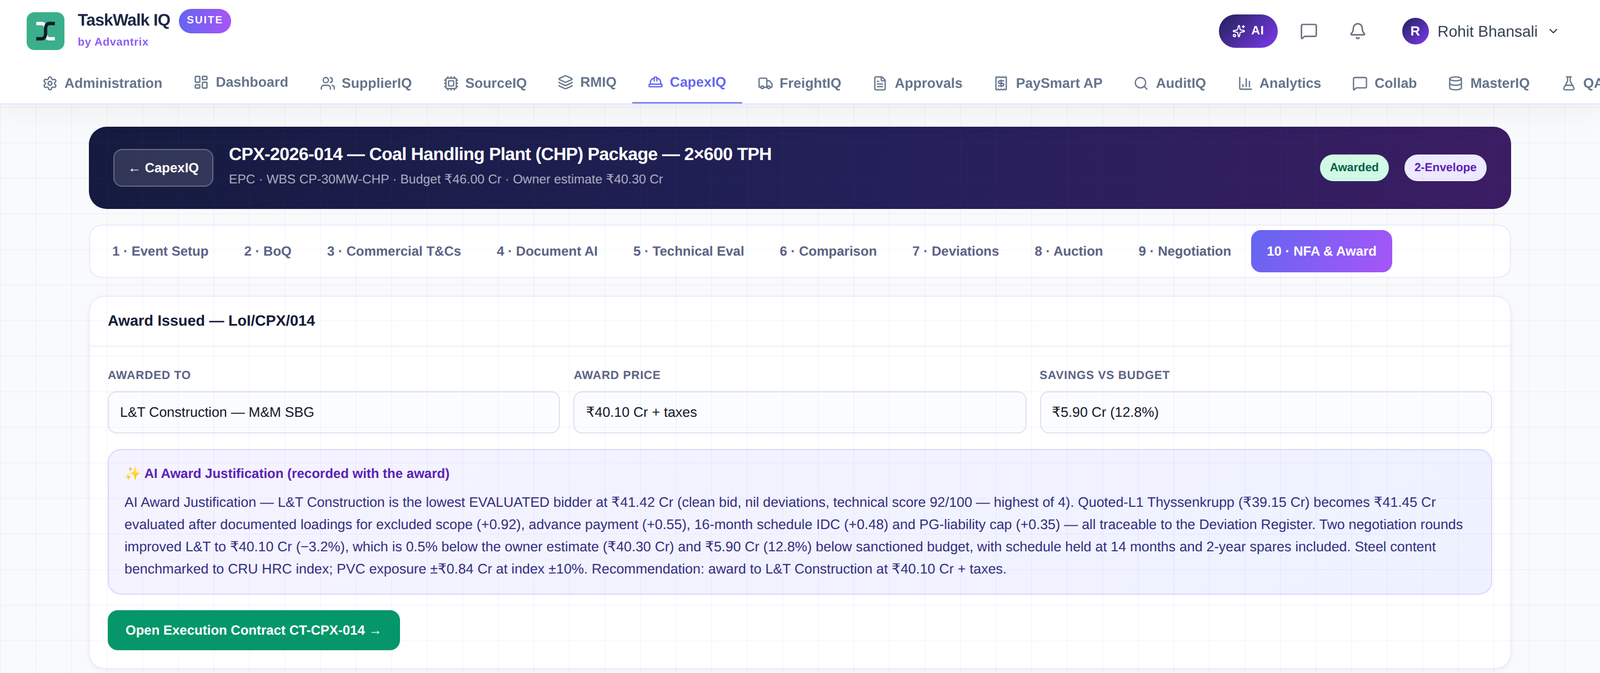Screen dimensions: 1600x673
Task: Click the RMIQ layers icon
Action: (x=566, y=82)
